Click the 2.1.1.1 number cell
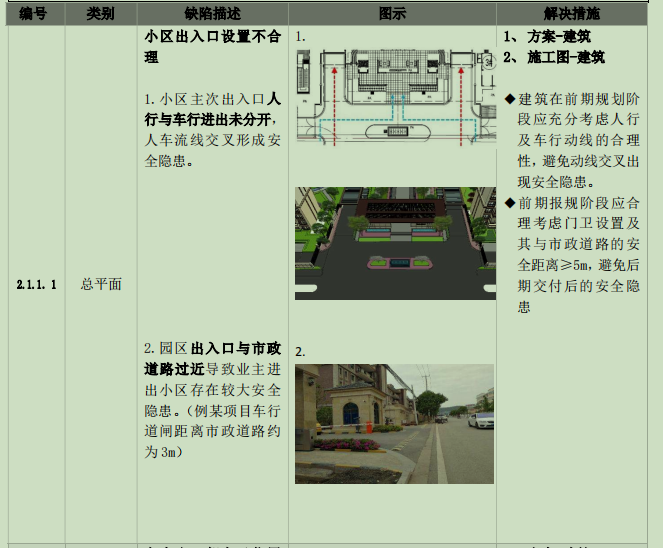The width and height of the screenshot is (663, 548). pyautogui.click(x=37, y=285)
